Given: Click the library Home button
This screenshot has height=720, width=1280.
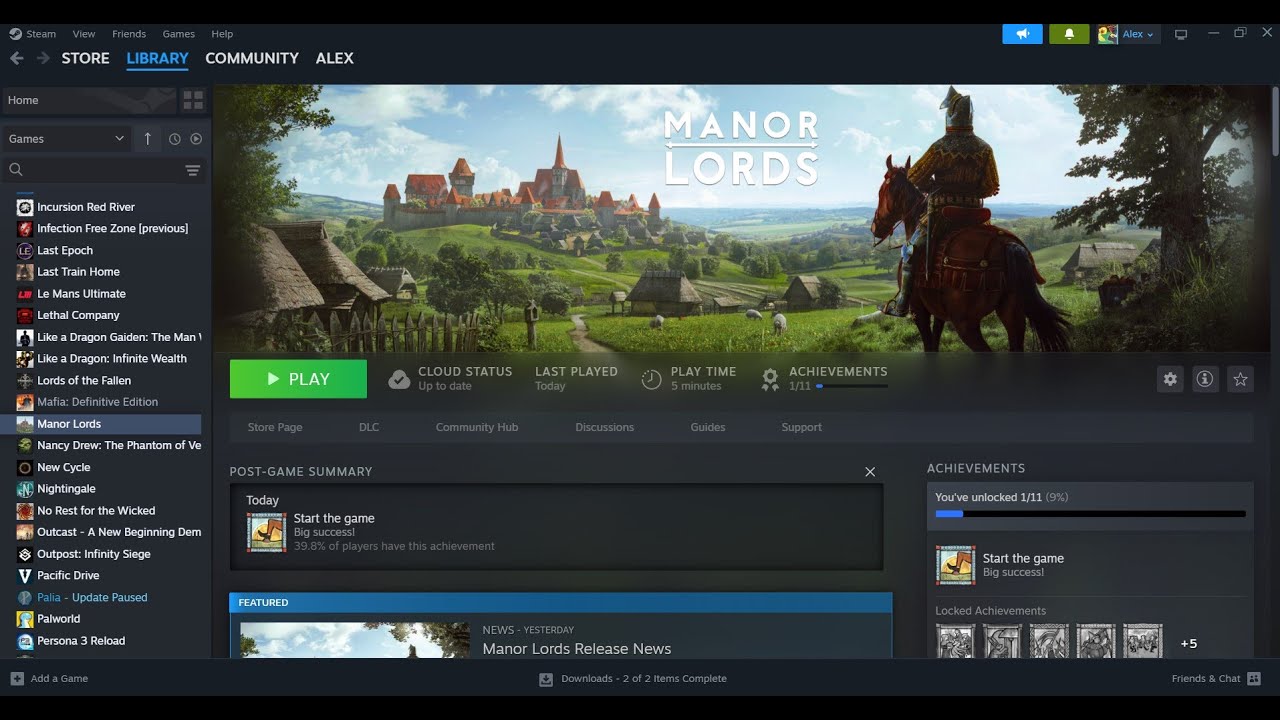Looking at the screenshot, I should point(89,100).
